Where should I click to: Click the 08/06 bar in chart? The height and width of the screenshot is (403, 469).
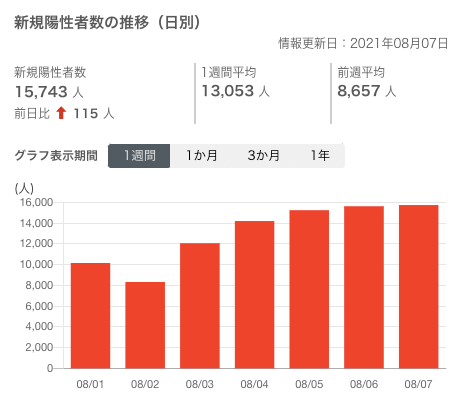pyautogui.click(x=364, y=287)
